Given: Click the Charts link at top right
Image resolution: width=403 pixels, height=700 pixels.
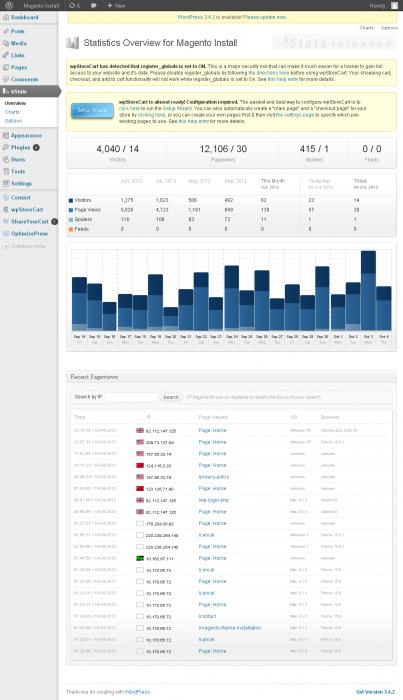Looking at the screenshot, I should pos(366,28).
